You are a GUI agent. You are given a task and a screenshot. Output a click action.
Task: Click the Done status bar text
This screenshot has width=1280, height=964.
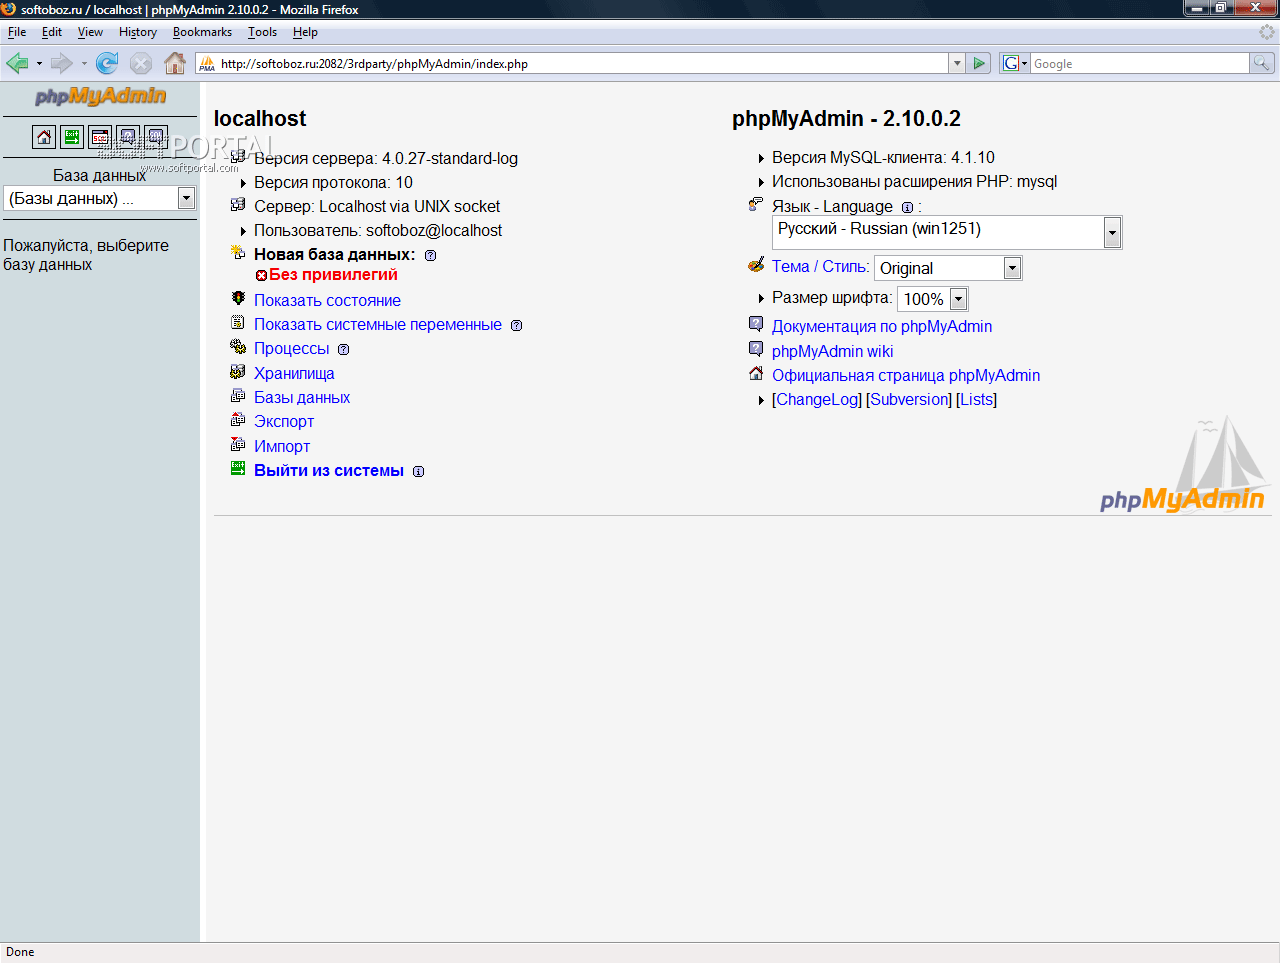(20, 952)
